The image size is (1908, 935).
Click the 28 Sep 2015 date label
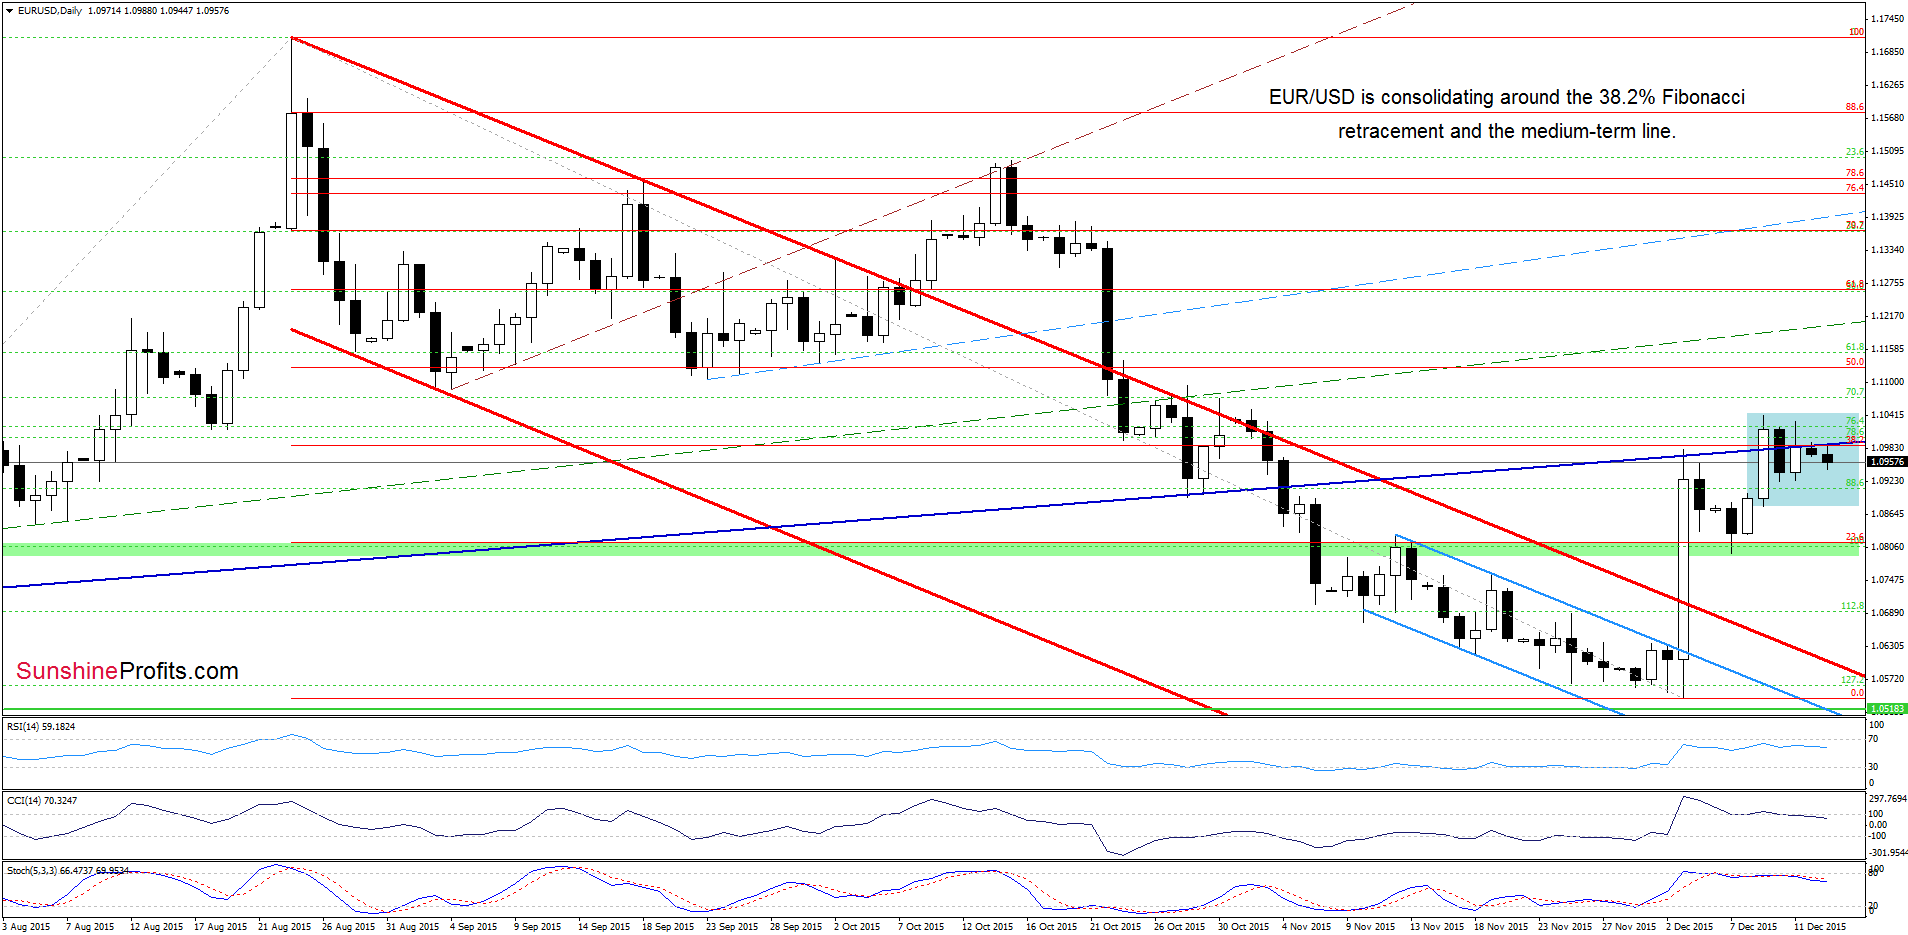point(796,927)
